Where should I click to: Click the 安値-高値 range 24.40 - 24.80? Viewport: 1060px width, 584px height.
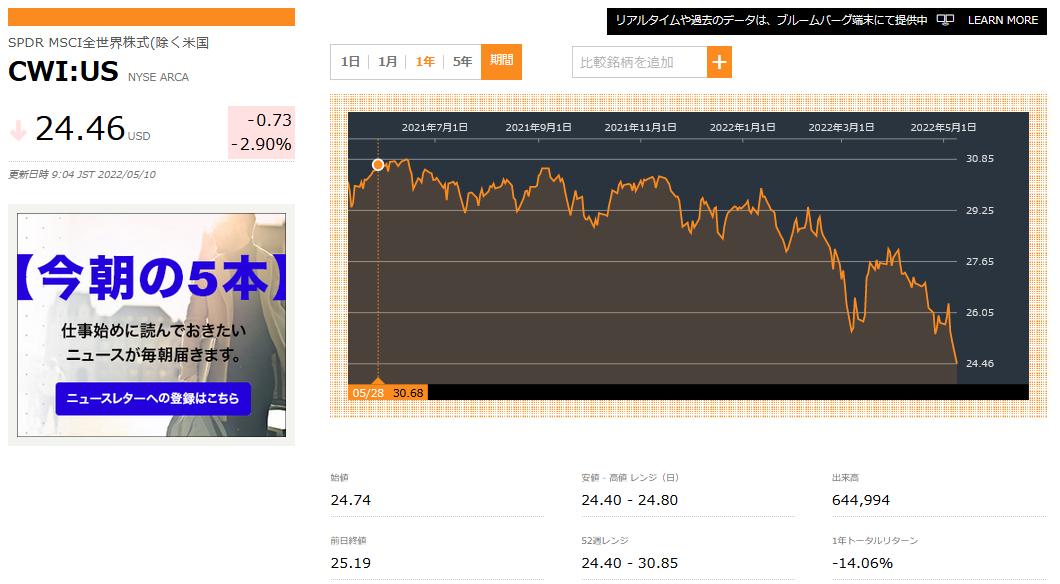(629, 500)
